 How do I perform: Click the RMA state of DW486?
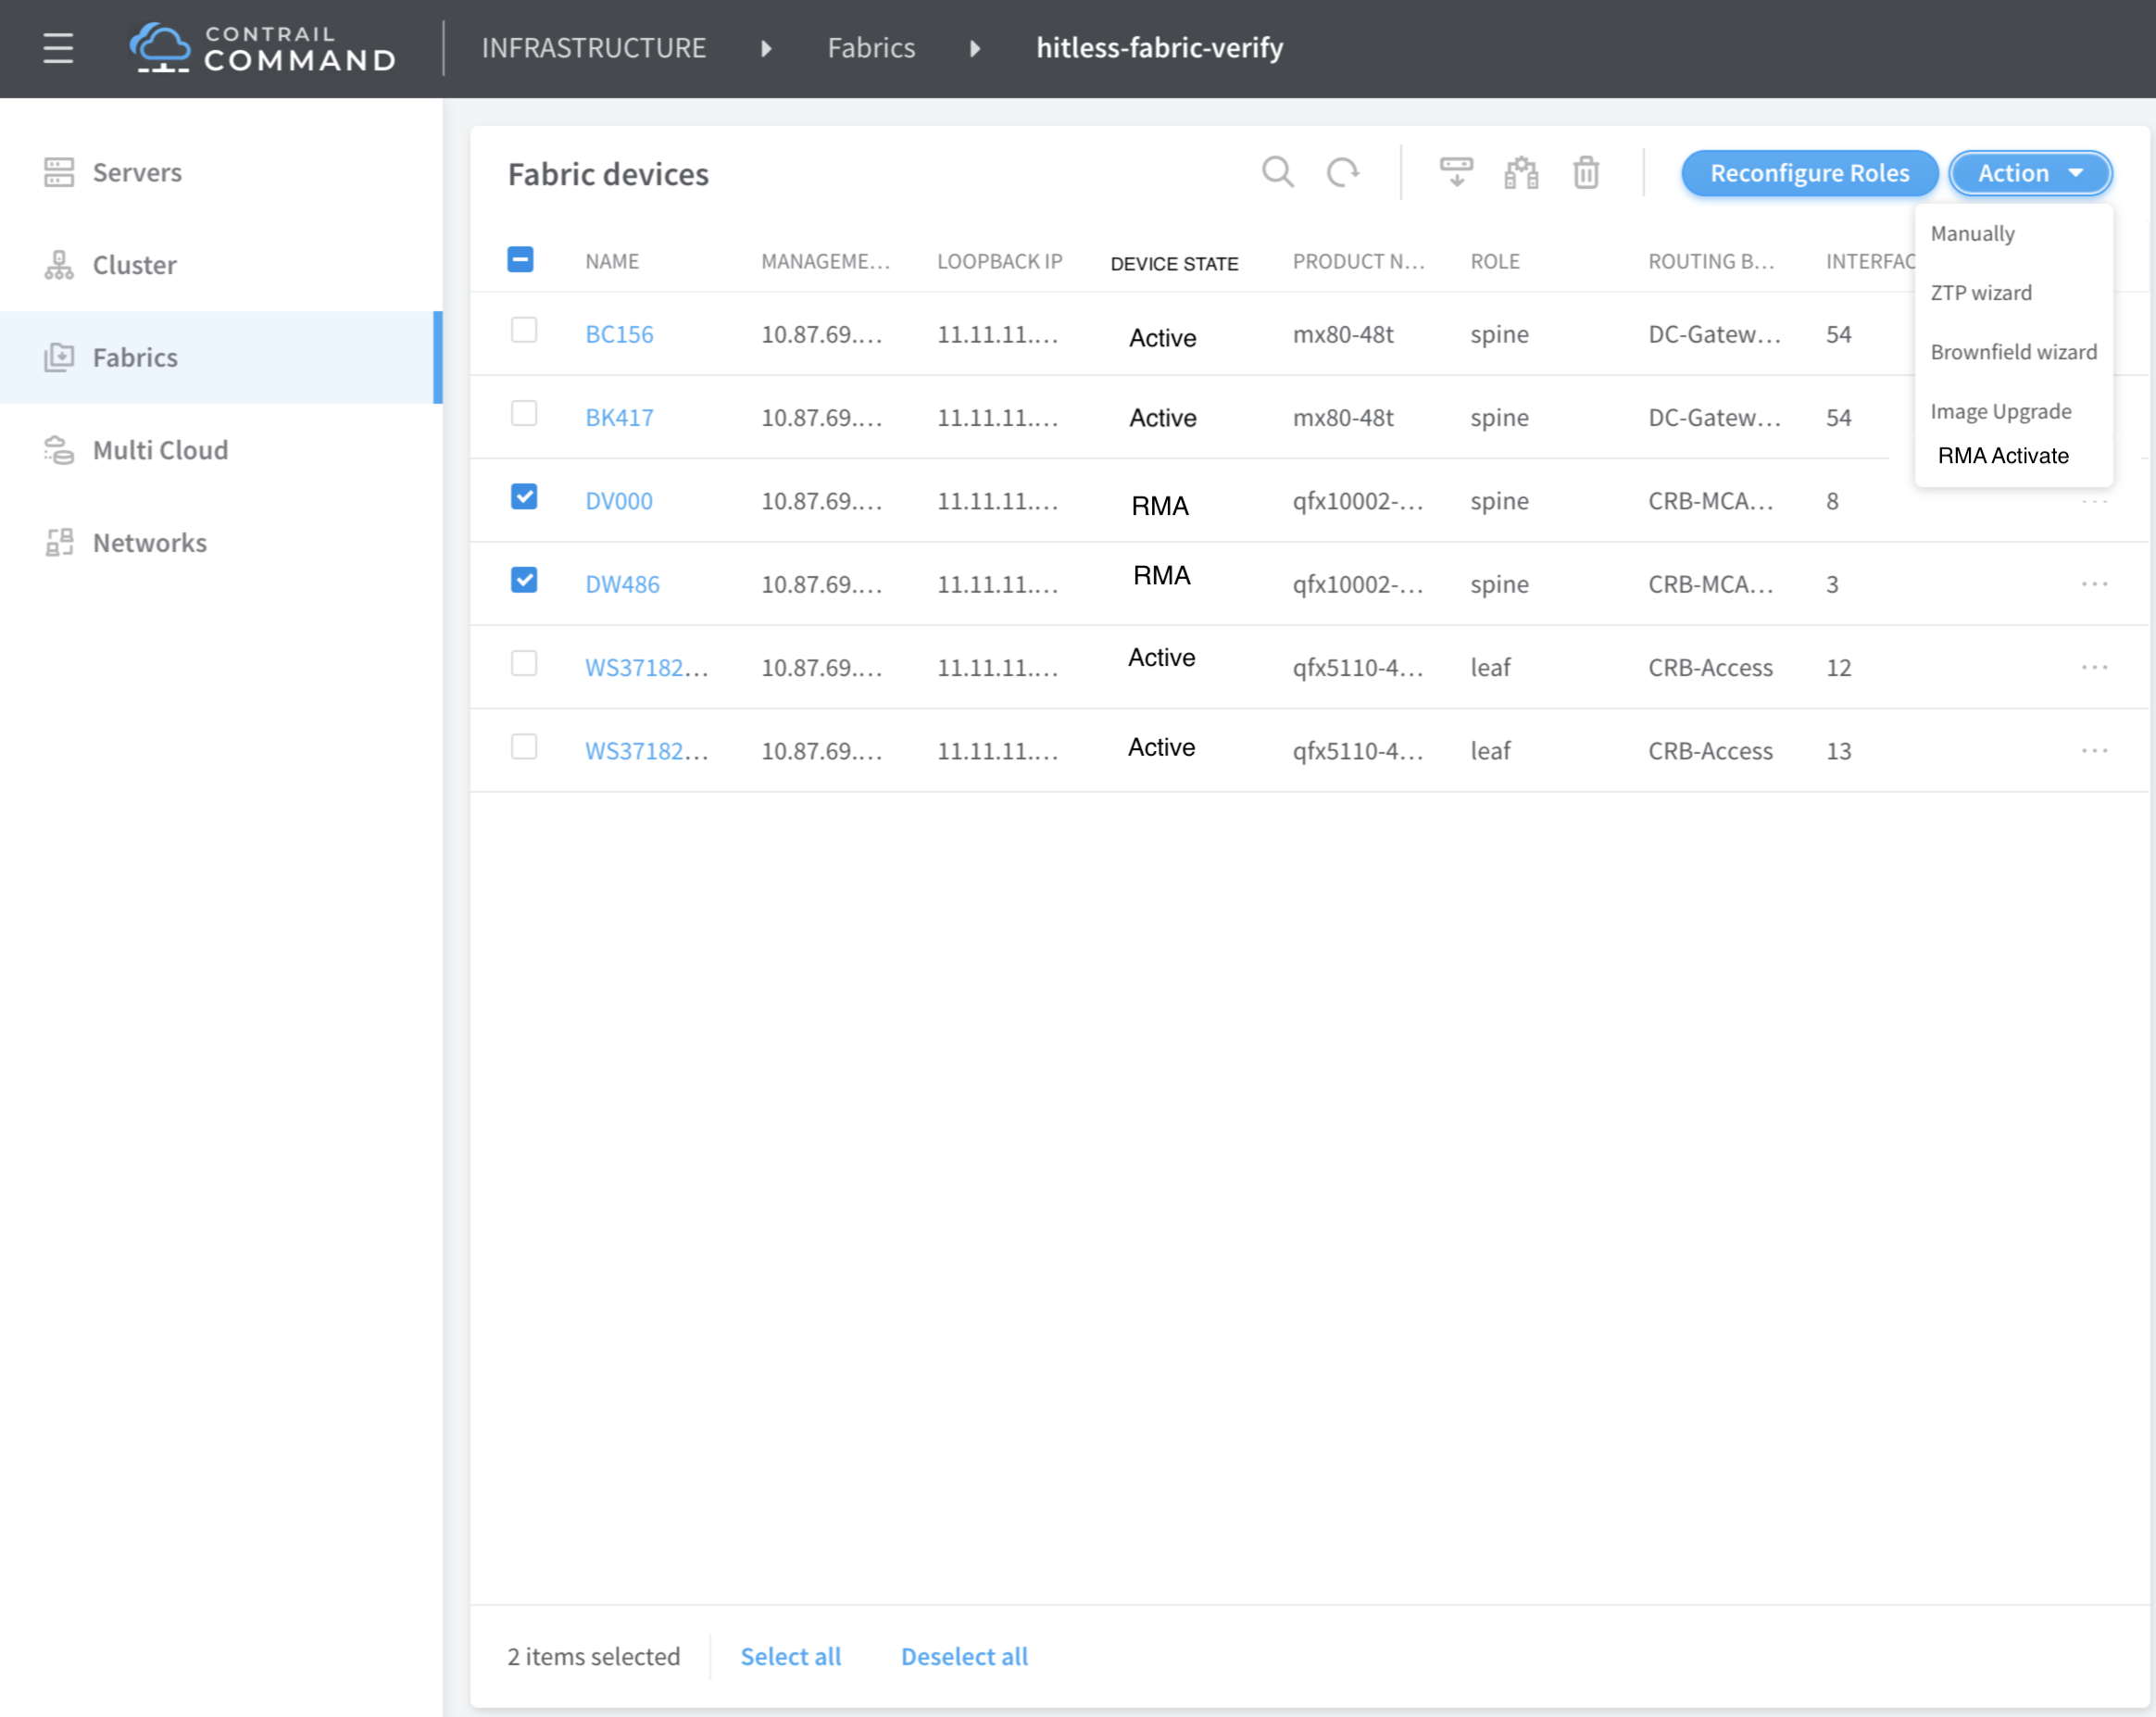(1161, 575)
